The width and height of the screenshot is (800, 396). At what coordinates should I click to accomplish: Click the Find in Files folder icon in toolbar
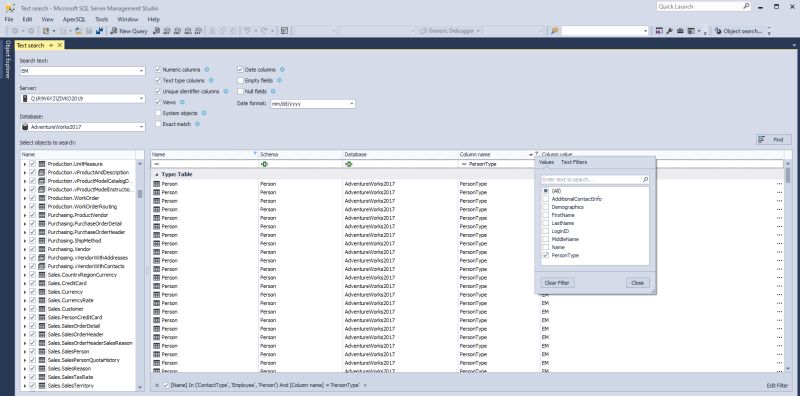(x=555, y=31)
